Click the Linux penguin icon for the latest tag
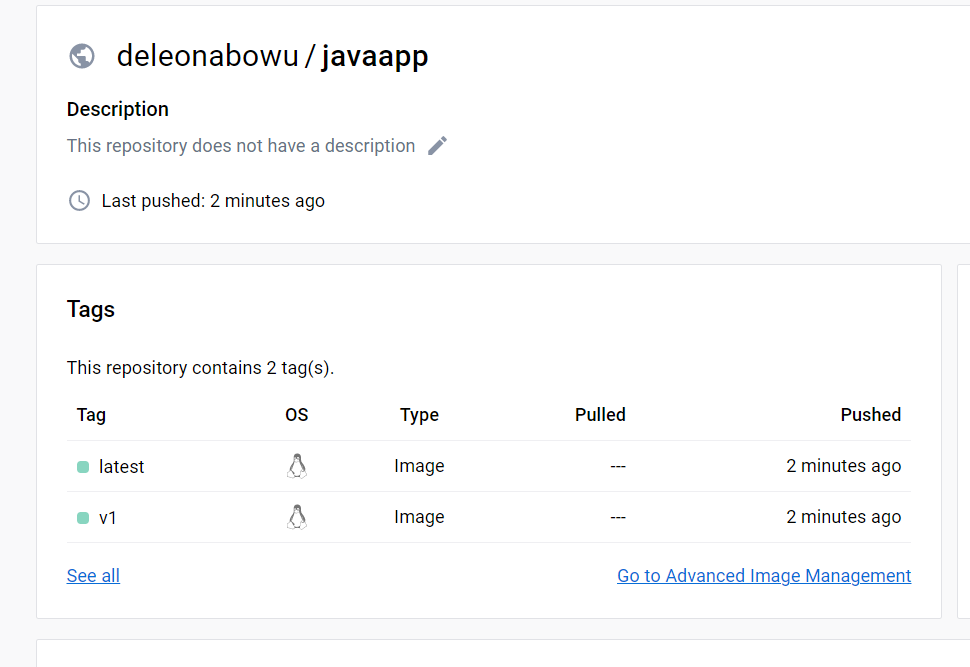The height and width of the screenshot is (667, 970). [x=296, y=466]
